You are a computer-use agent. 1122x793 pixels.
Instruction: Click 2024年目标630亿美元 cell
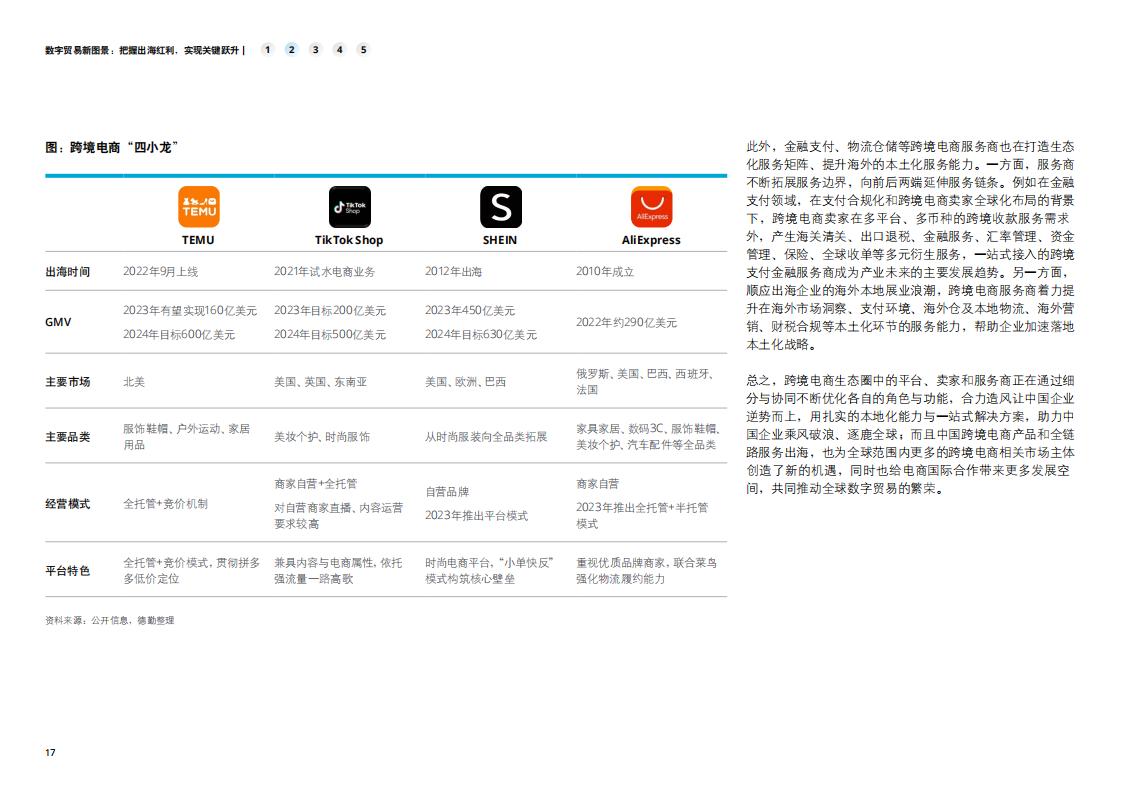pyautogui.click(x=481, y=334)
